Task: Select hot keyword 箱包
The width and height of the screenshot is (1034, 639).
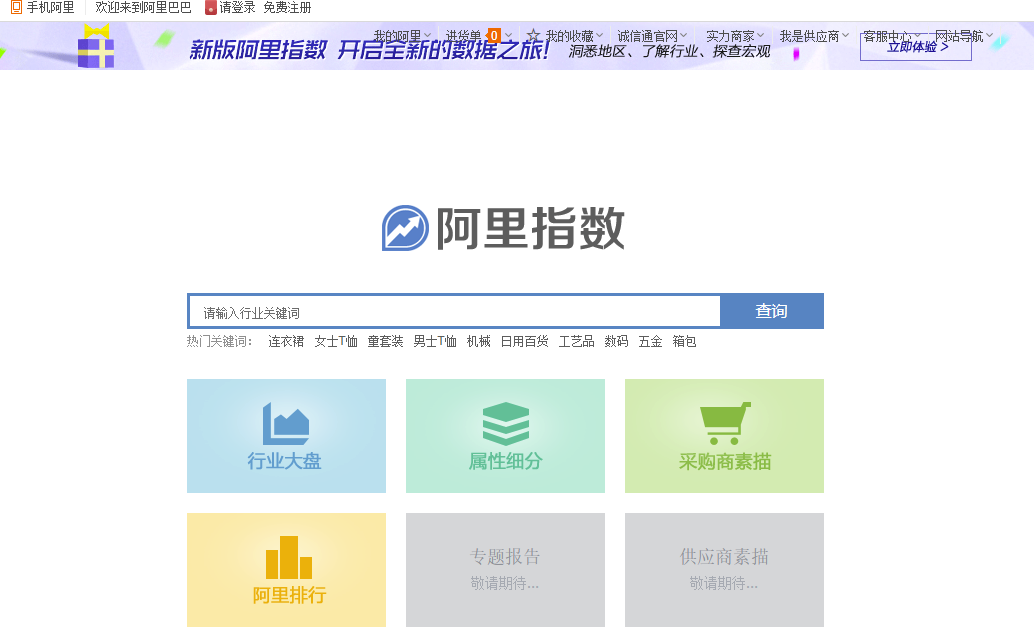Action: click(684, 341)
